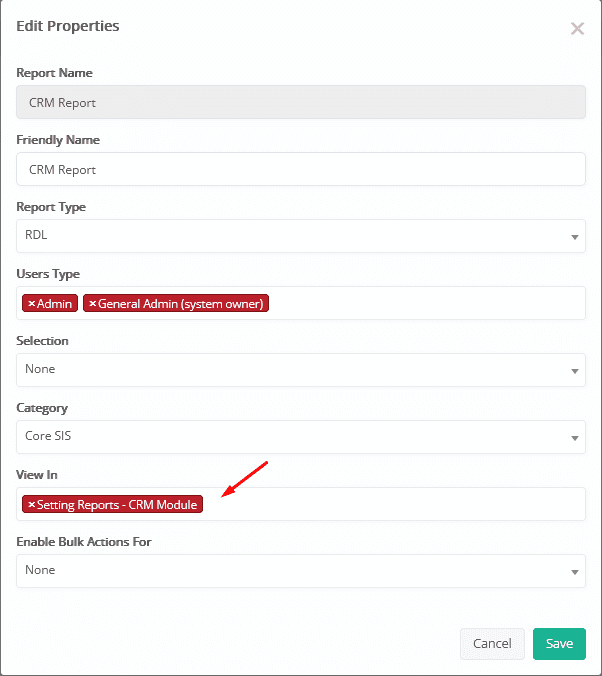Image resolution: width=602 pixels, height=676 pixels.
Task: Click the General Admin (system owner) tag text
Action: click(x=181, y=304)
